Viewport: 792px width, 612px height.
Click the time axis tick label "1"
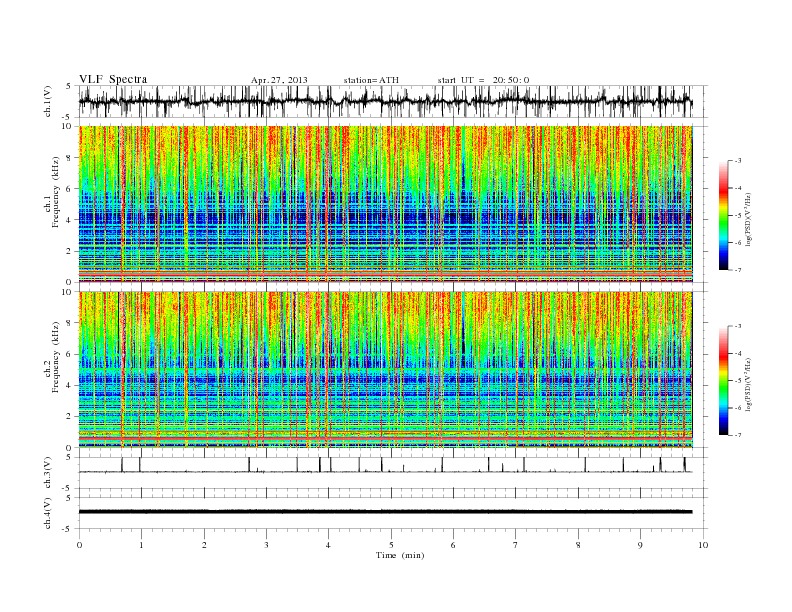(141, 545)
